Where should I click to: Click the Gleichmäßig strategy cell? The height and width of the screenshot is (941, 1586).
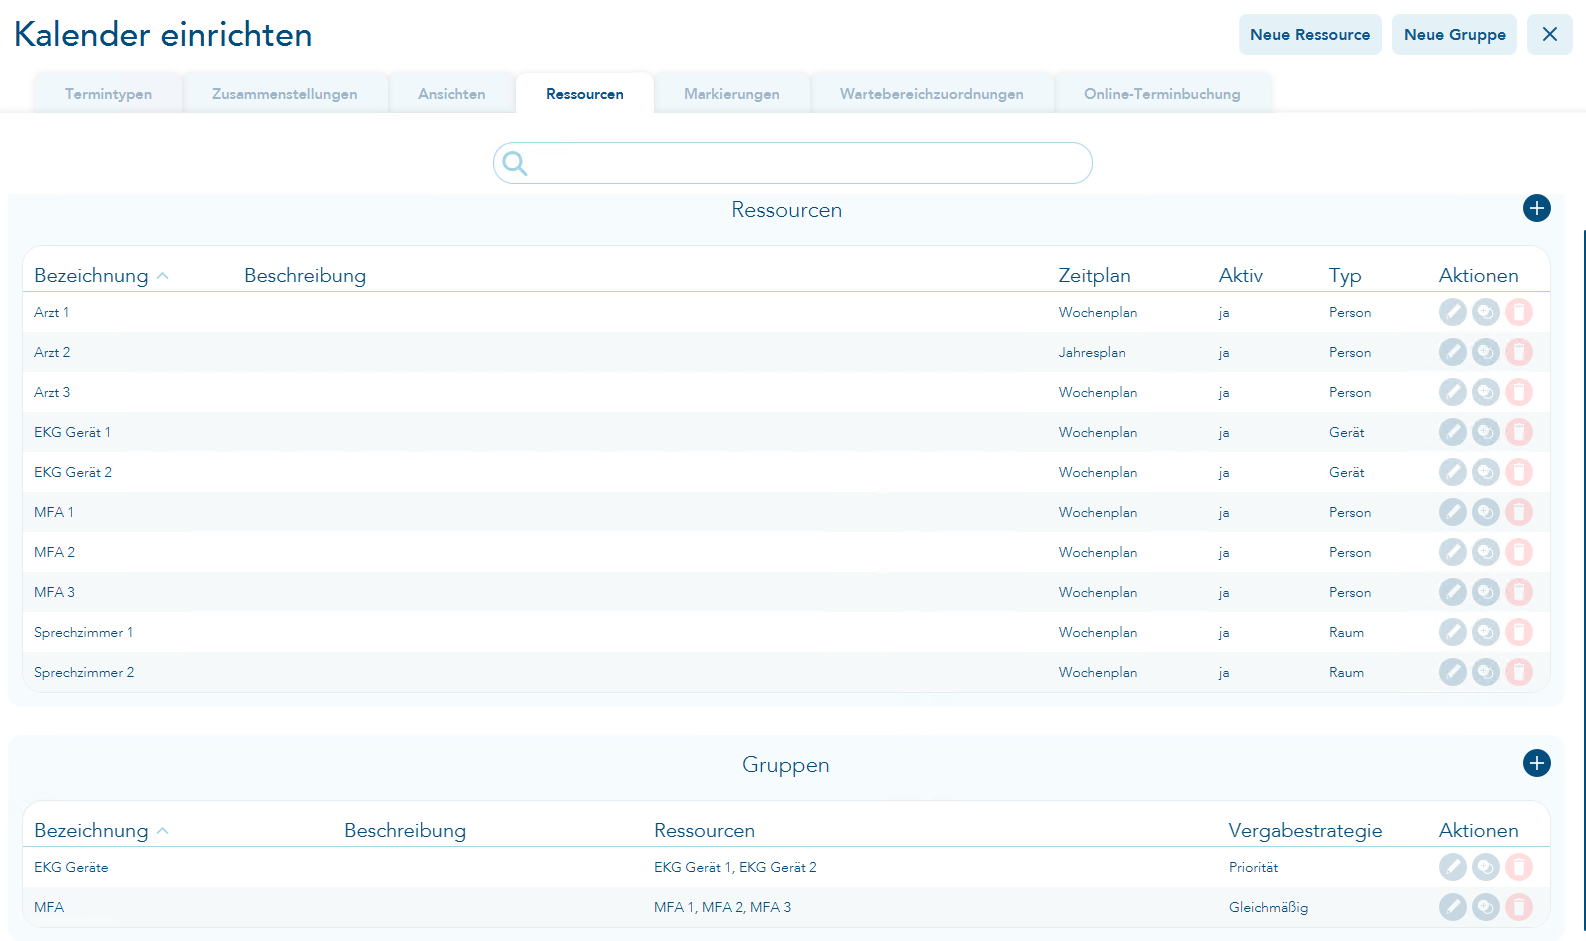click(1268, 908)
